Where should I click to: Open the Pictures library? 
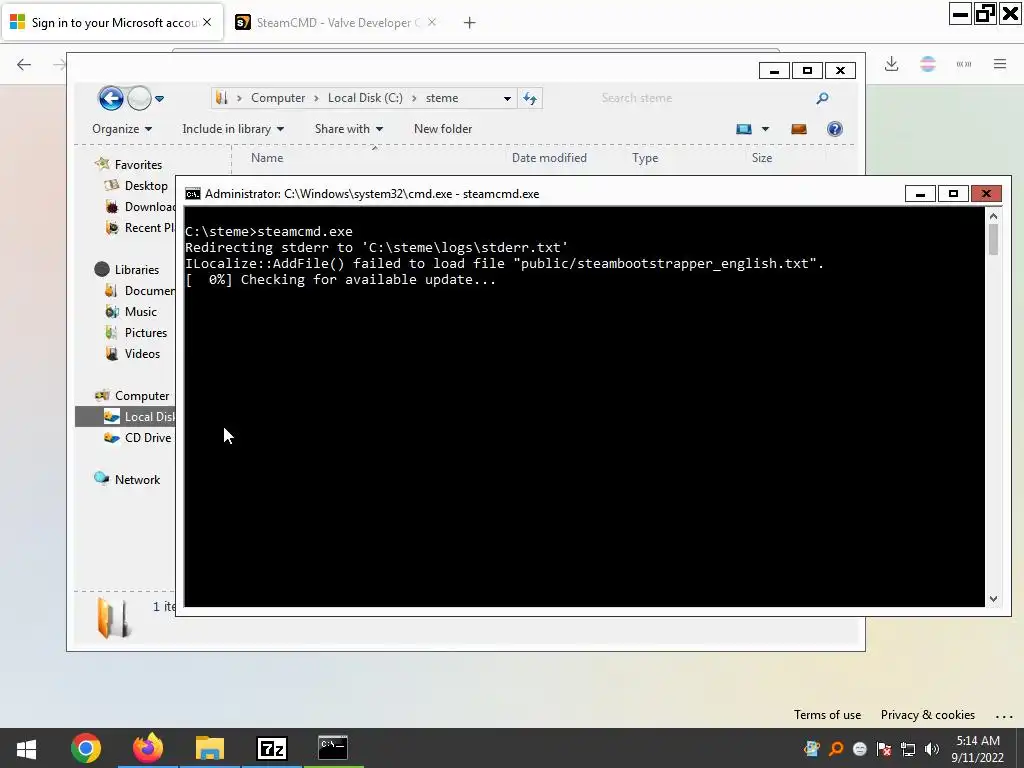pos(146,332)
